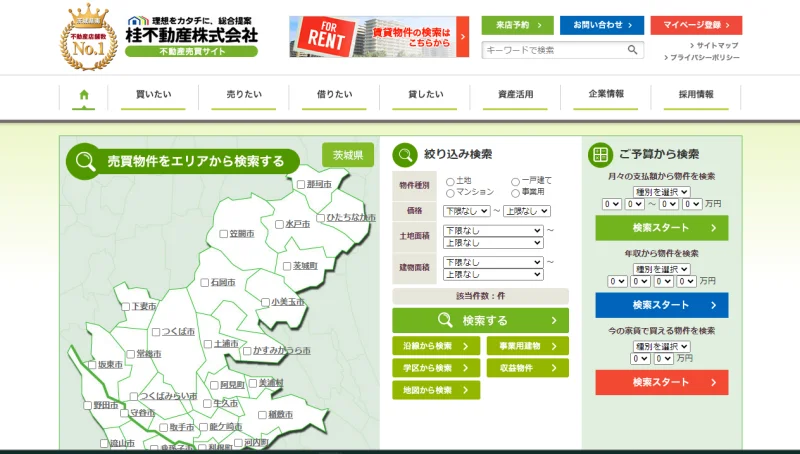The width and height of the screenshot is (800, 454).
Task: Click the つくばみらい市 map link
Action: 169,396
